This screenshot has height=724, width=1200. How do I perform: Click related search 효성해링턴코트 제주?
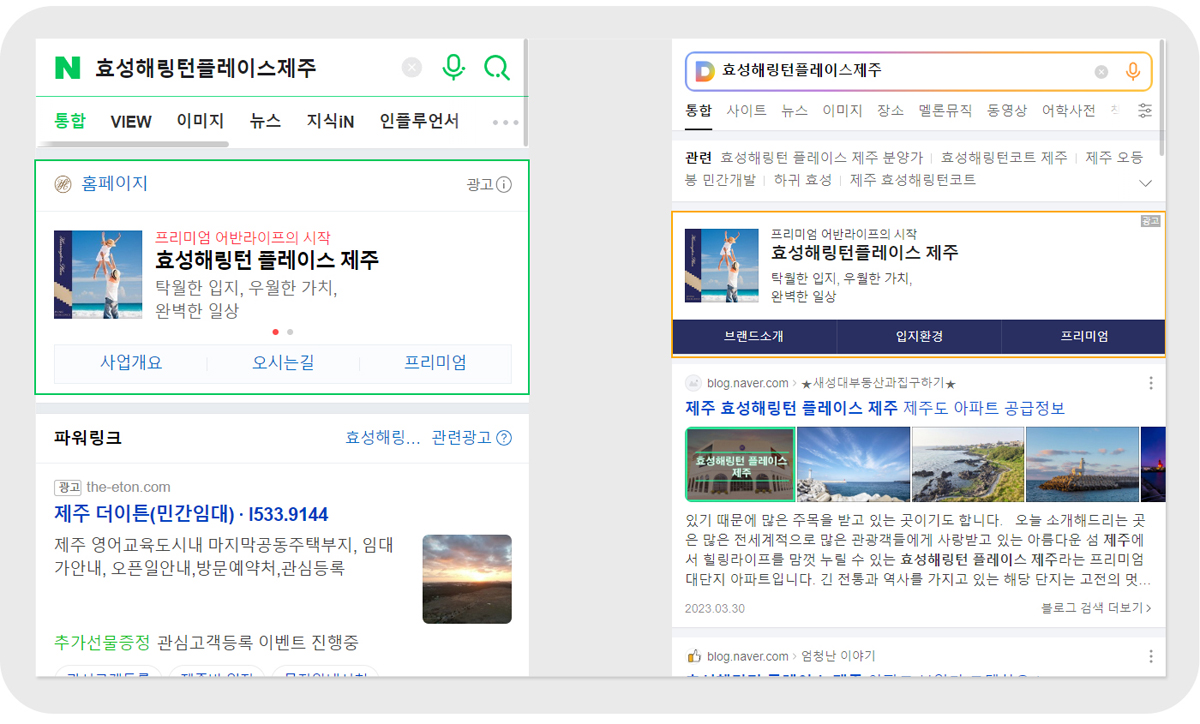coord(1004,158)
